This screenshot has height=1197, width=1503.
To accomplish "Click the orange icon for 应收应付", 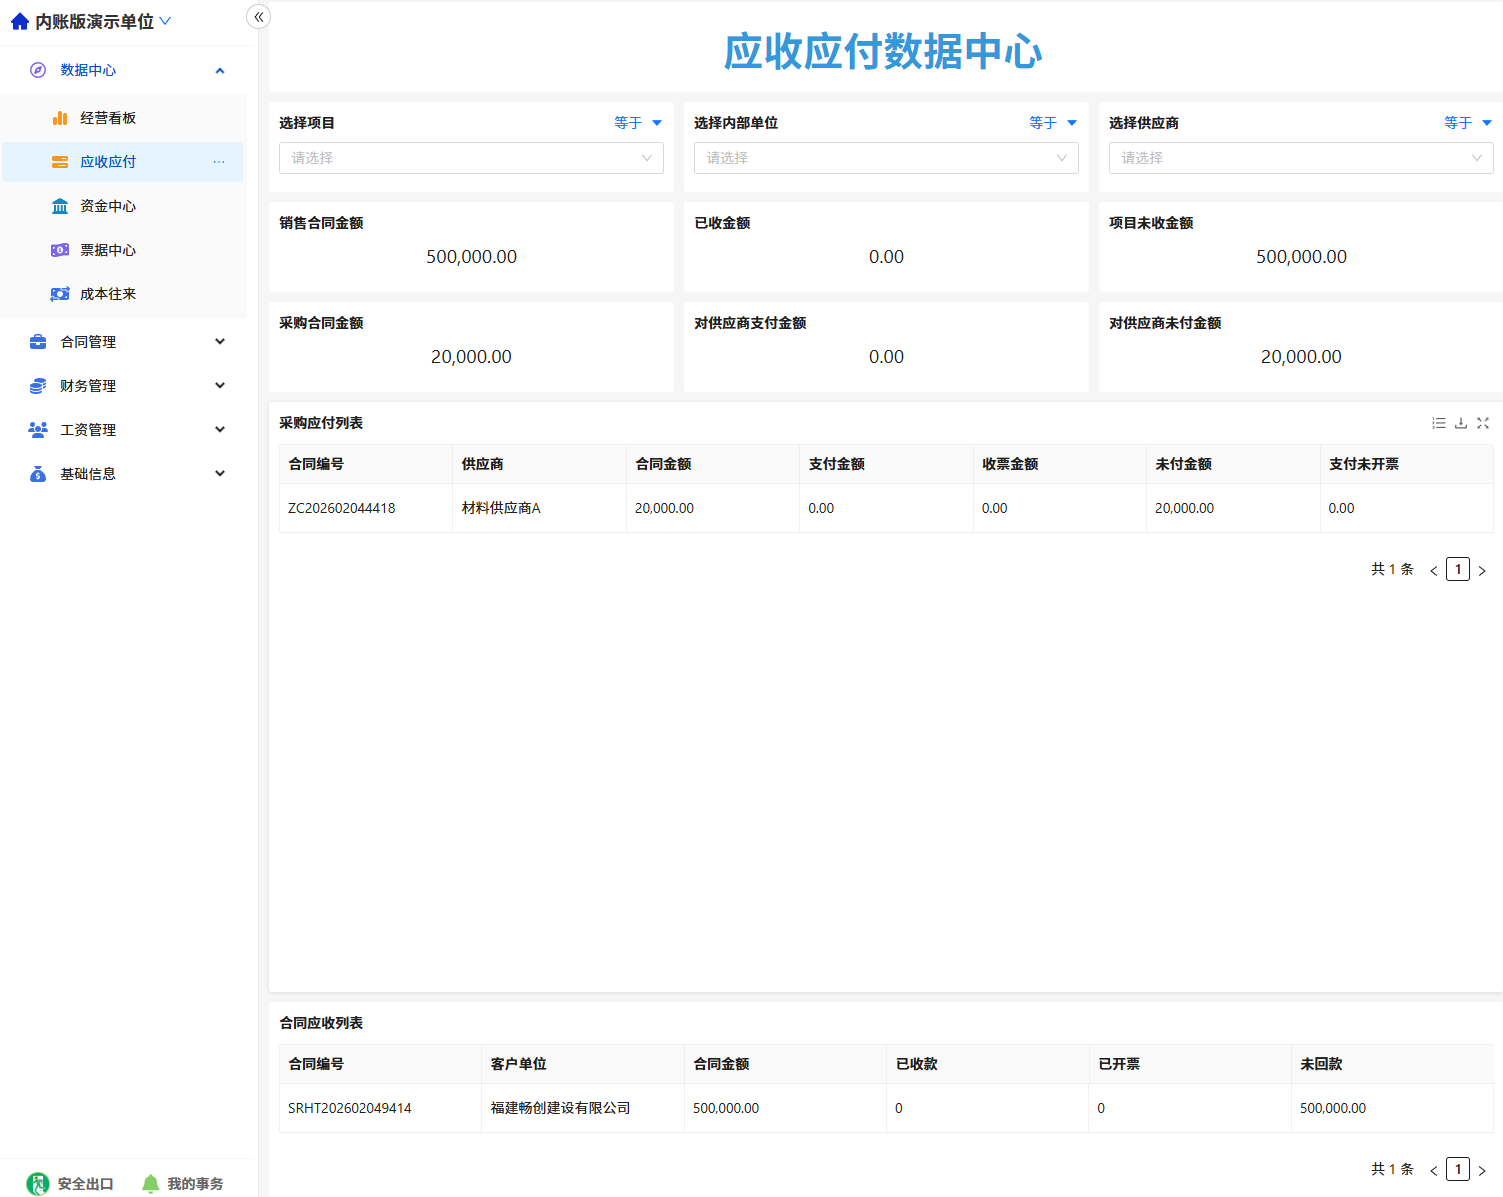I will click(x=60, y=162).
